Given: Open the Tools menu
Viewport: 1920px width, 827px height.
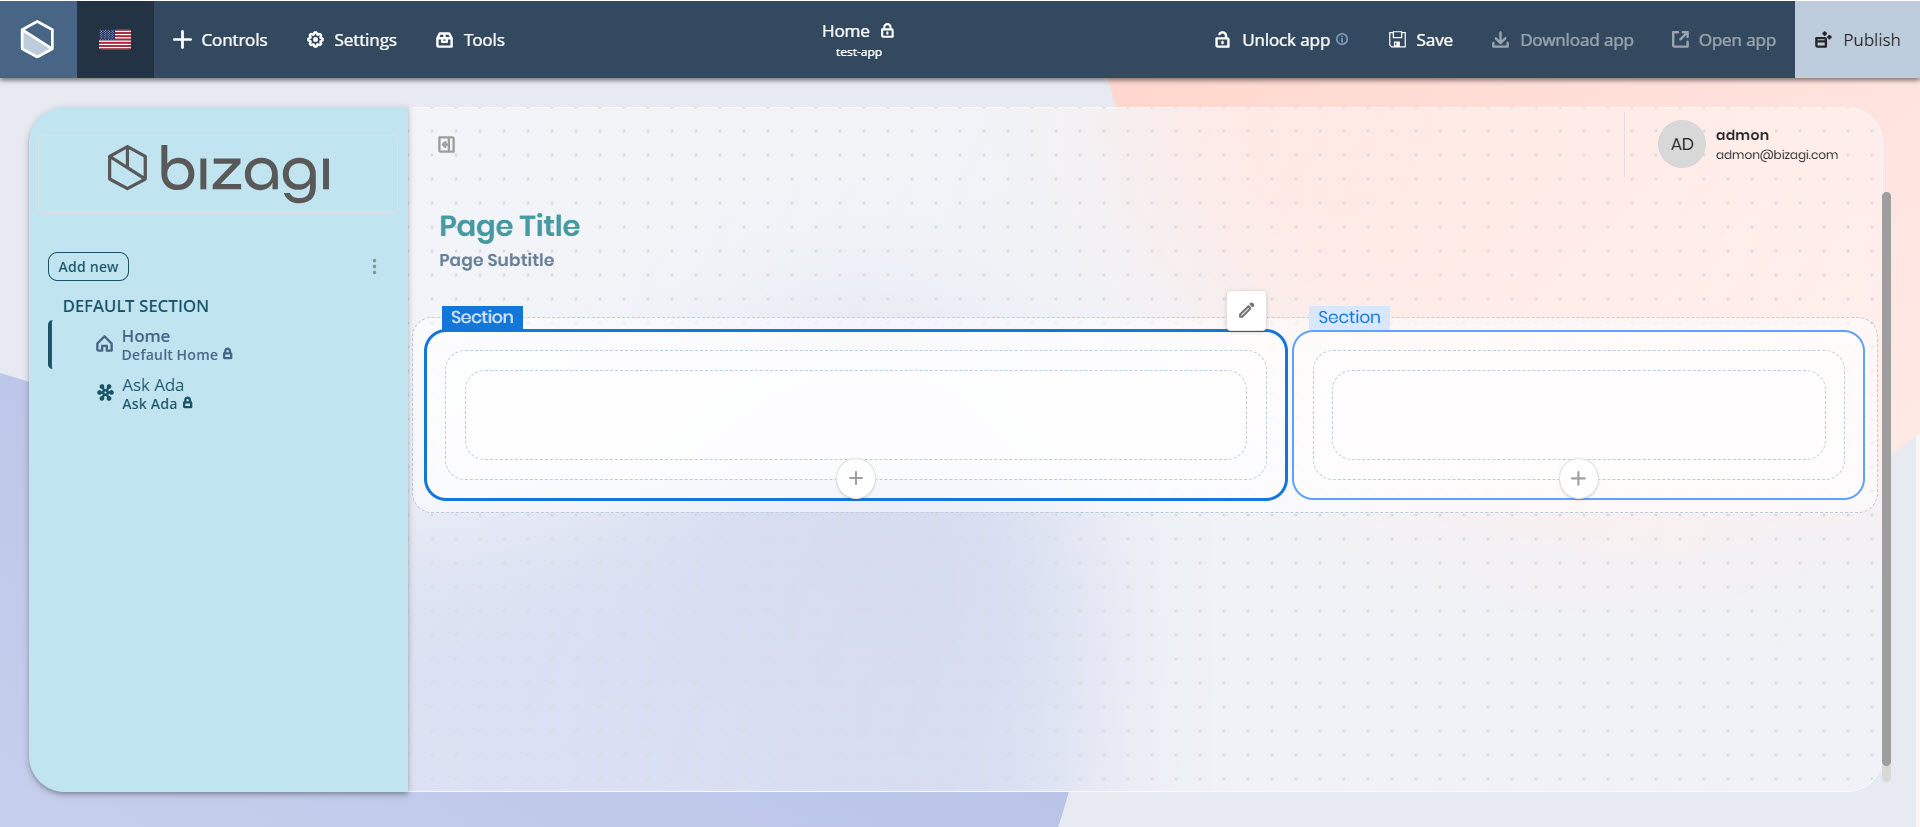Looking at the screenshot, I should 470,40.
